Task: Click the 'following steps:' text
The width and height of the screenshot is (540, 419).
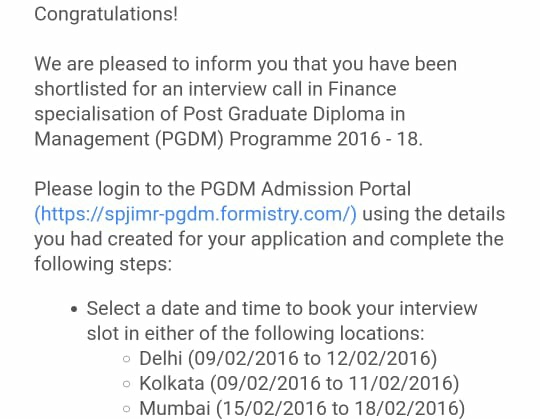Action: pyautogui.click(x=103, y=264)
